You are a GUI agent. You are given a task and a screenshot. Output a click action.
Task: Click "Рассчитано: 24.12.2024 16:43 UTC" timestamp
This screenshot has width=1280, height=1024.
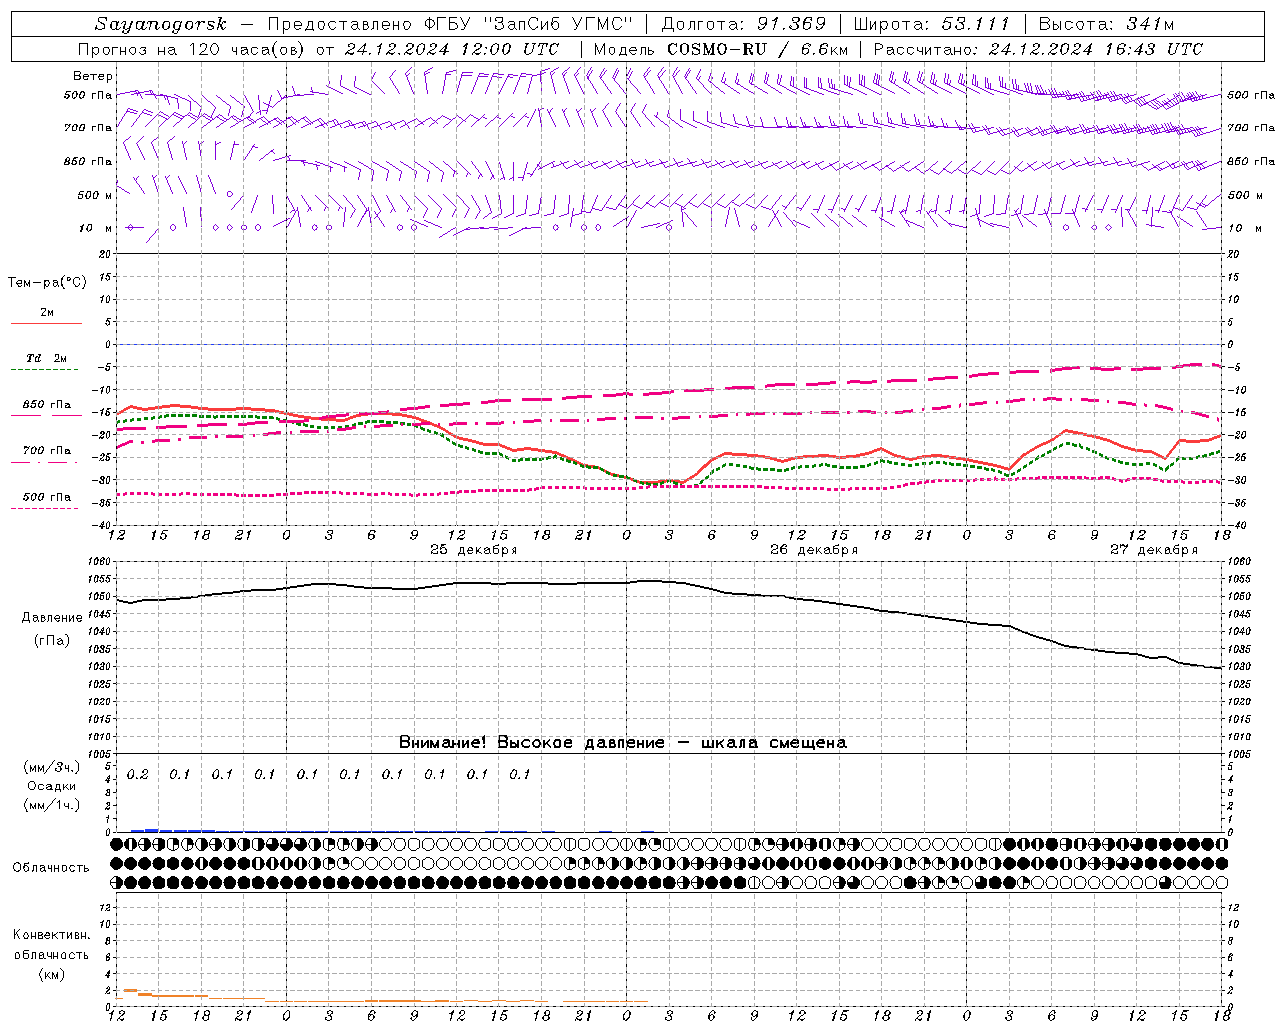[x=1038, y=49]
